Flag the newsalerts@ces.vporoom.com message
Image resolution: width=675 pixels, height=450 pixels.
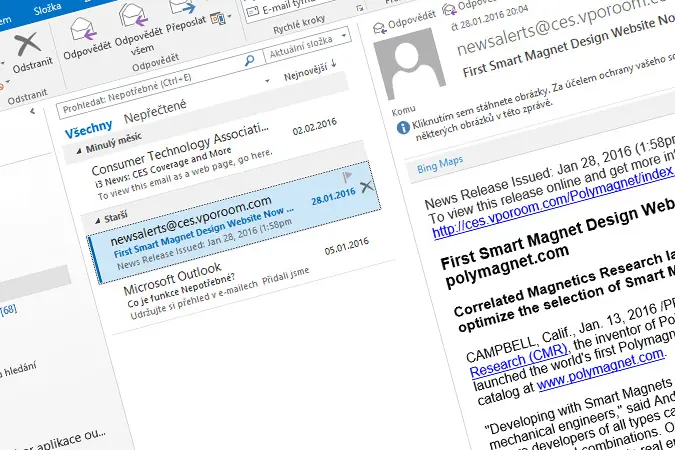[347, 176]
